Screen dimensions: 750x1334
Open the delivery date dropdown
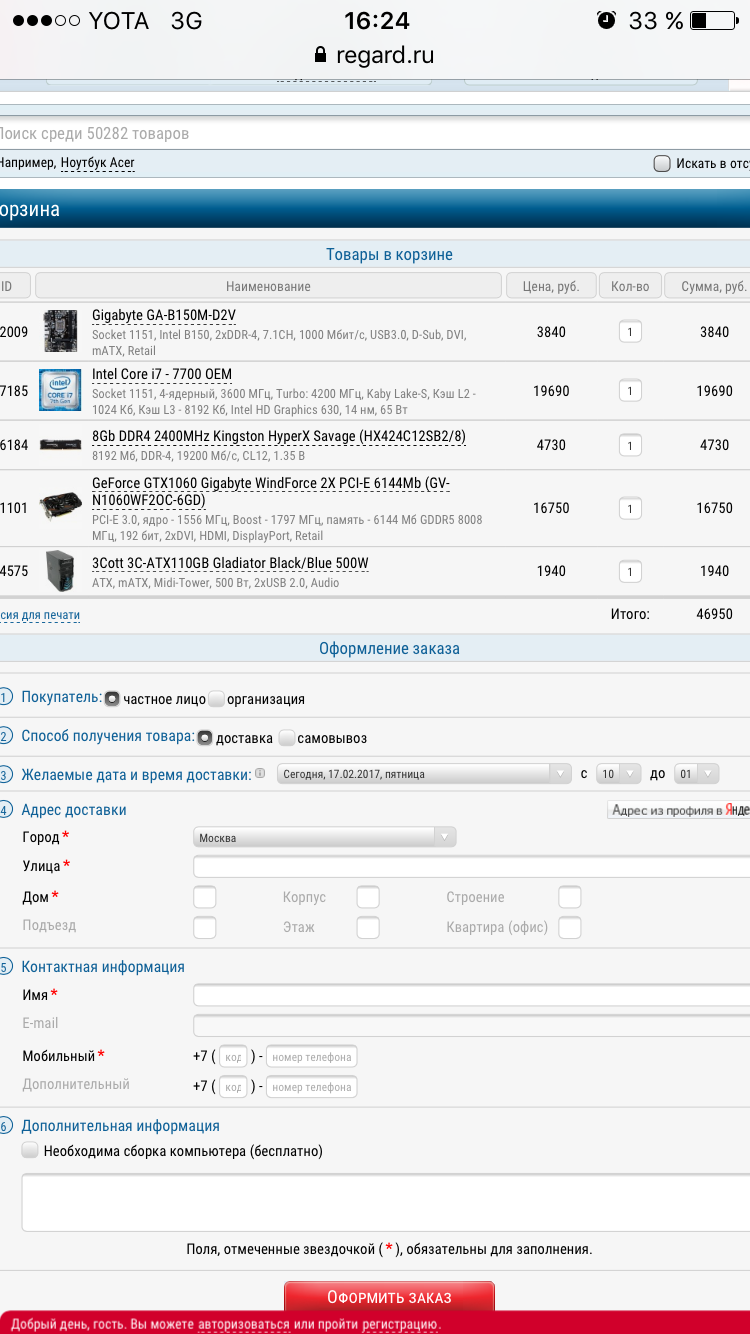[423, 773]
